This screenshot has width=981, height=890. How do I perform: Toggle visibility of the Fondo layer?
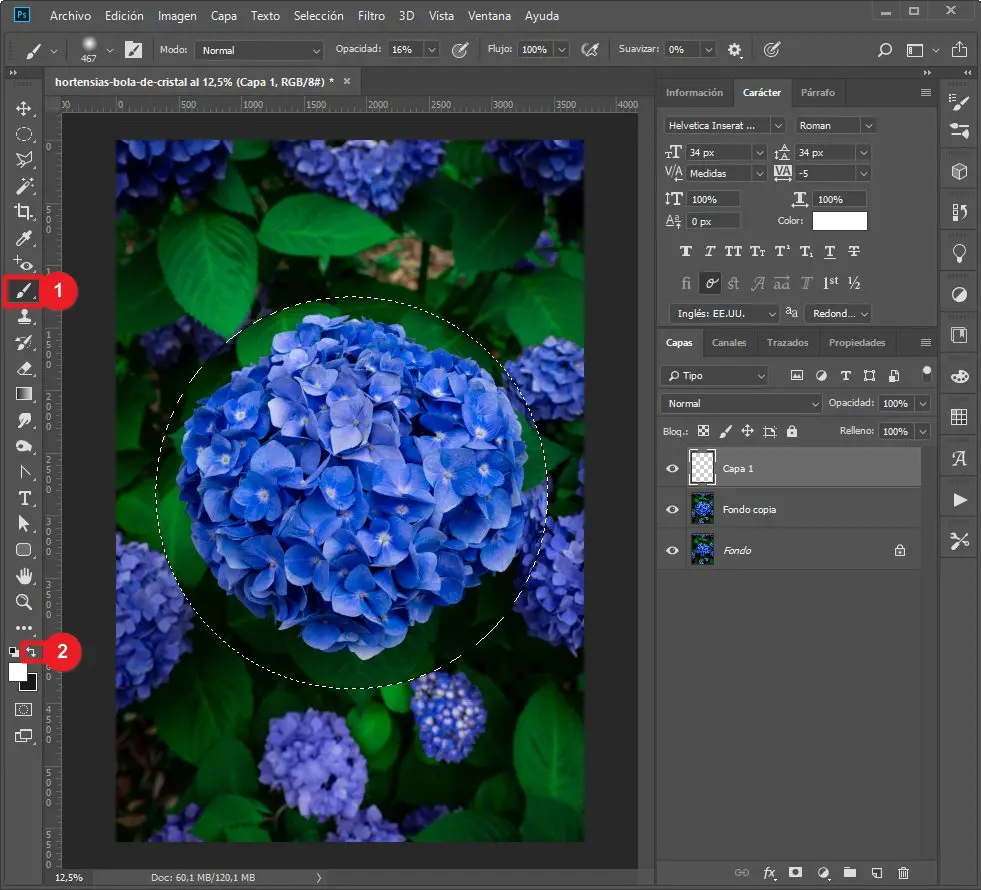(x=672, y=550)
